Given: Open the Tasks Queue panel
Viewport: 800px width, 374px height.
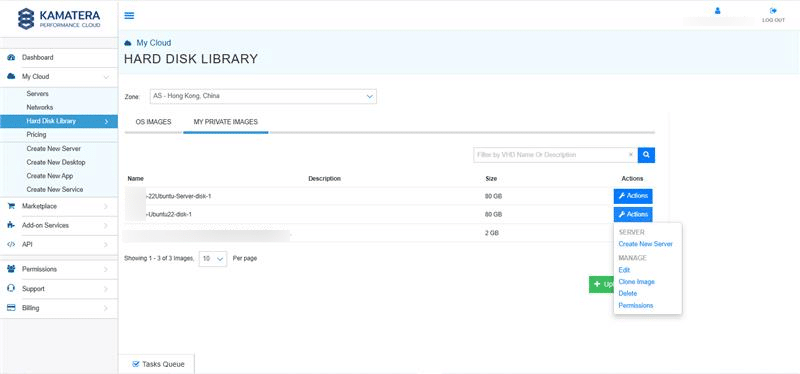Looking at the screenshot, I should pos(157,364).
